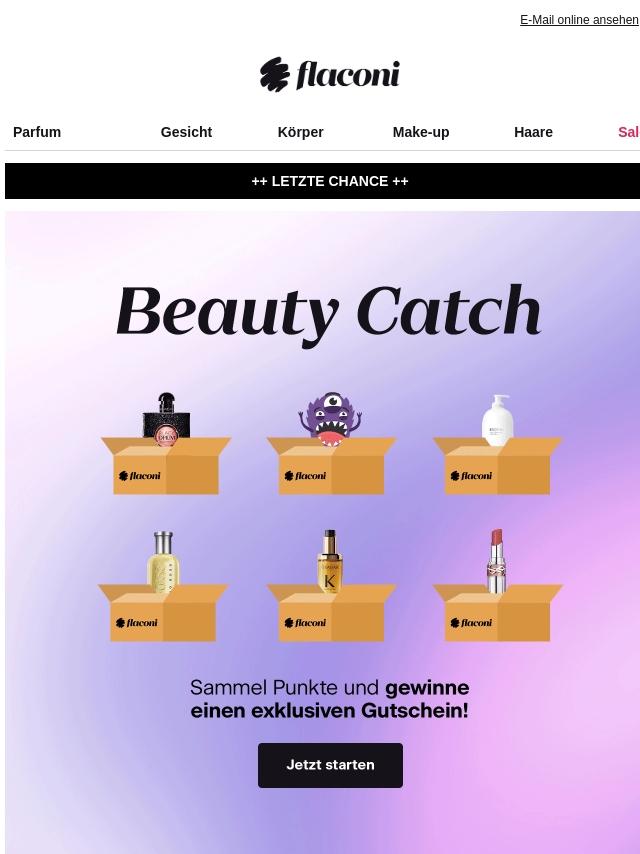Select the black perfume bottle in box
Screen dimensions: 640x854
[166, 418]
